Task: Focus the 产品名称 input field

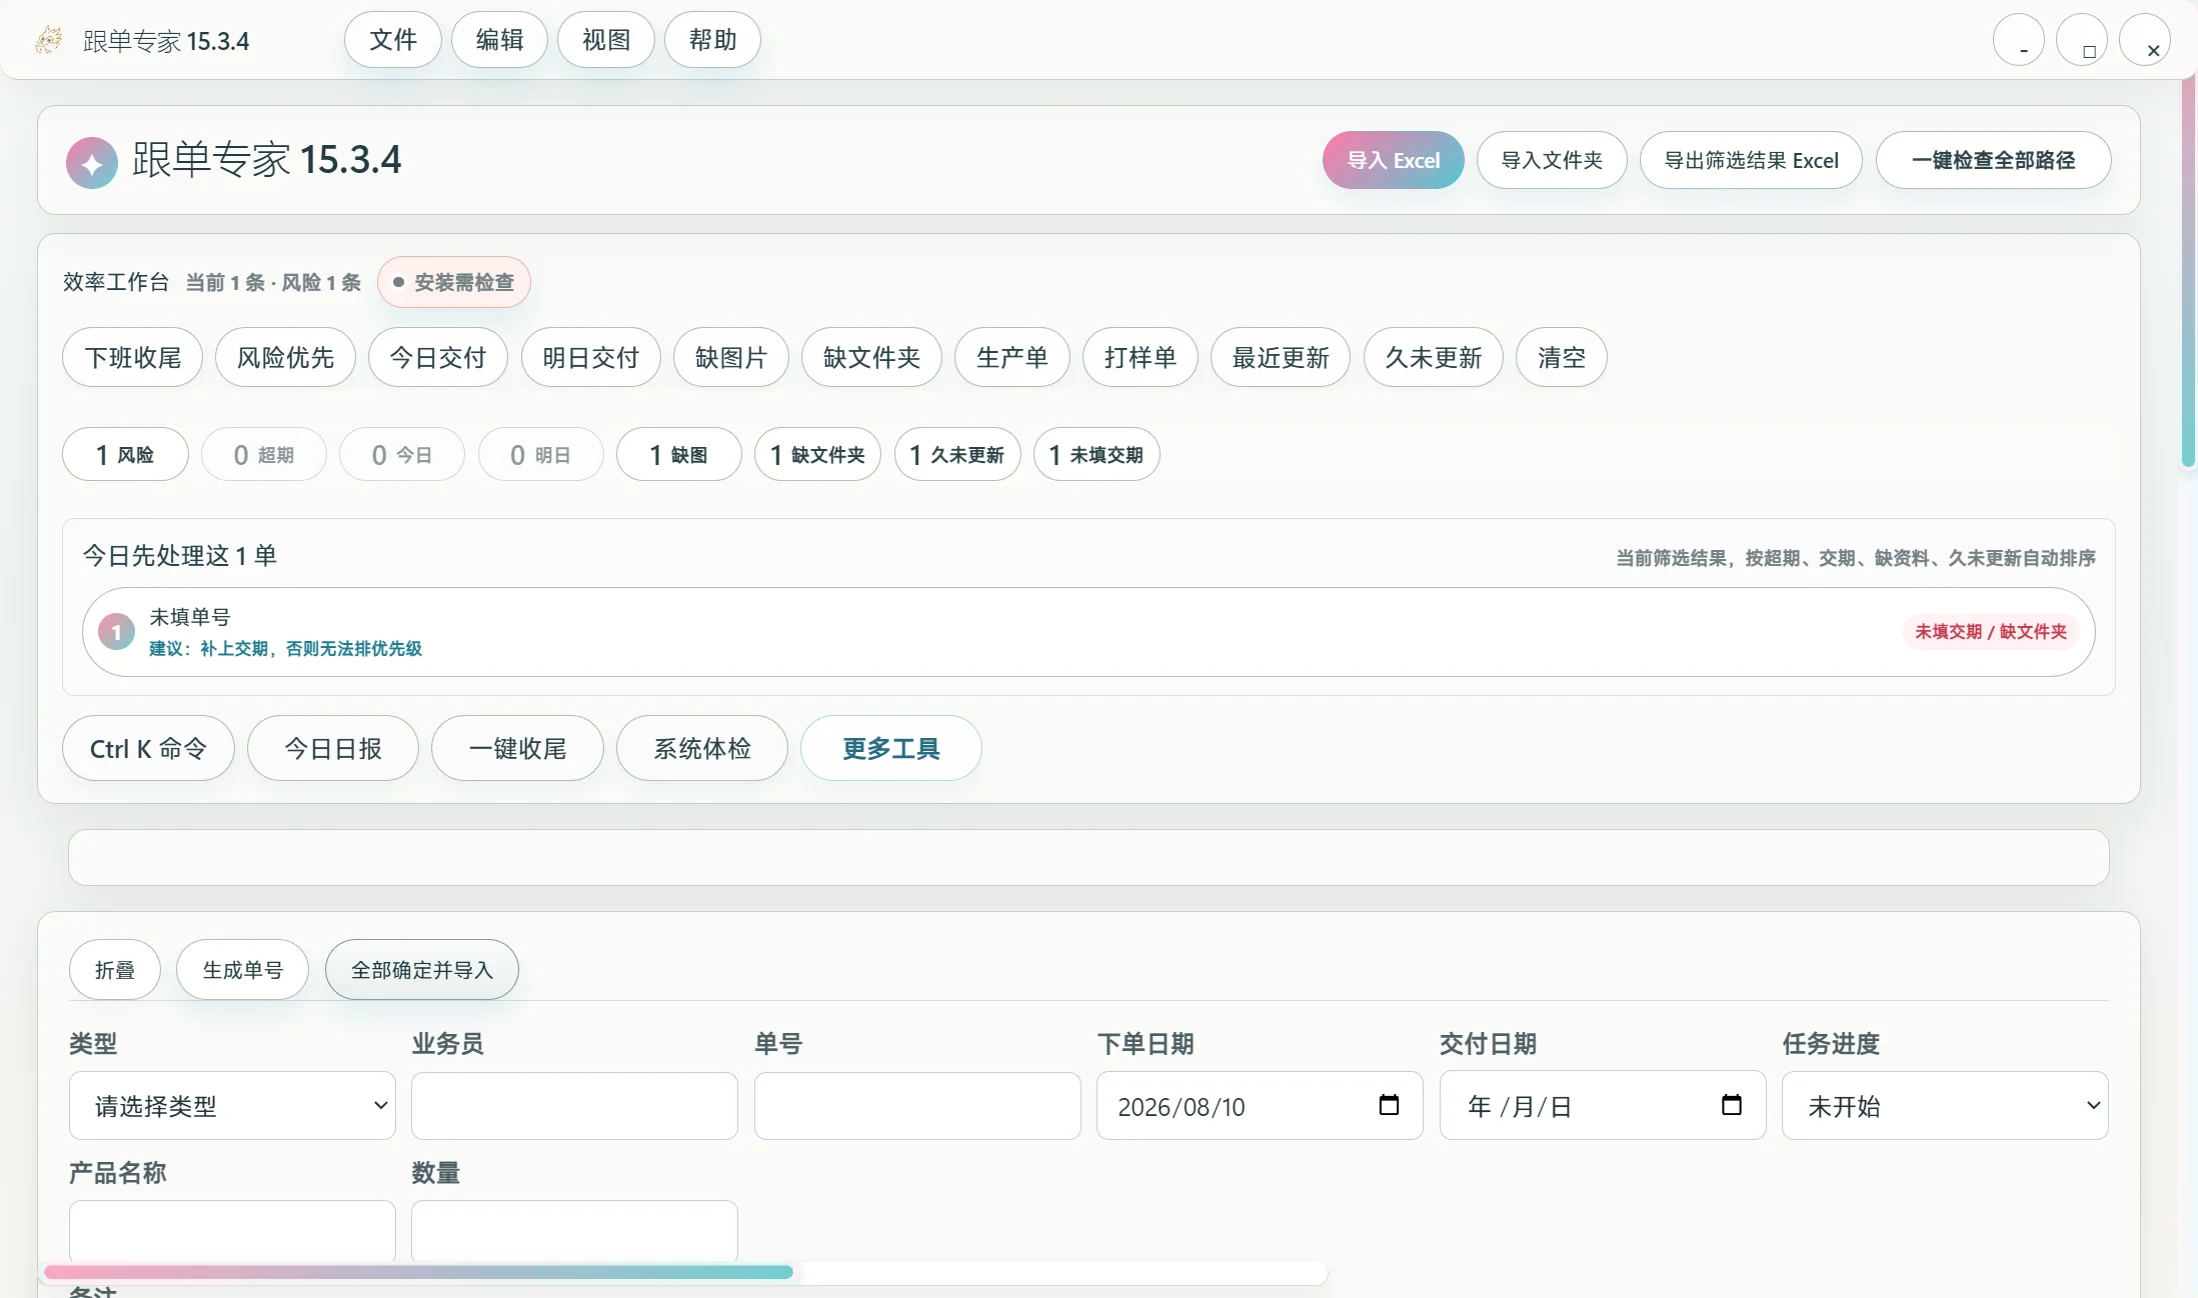Action: point(232,1232)
